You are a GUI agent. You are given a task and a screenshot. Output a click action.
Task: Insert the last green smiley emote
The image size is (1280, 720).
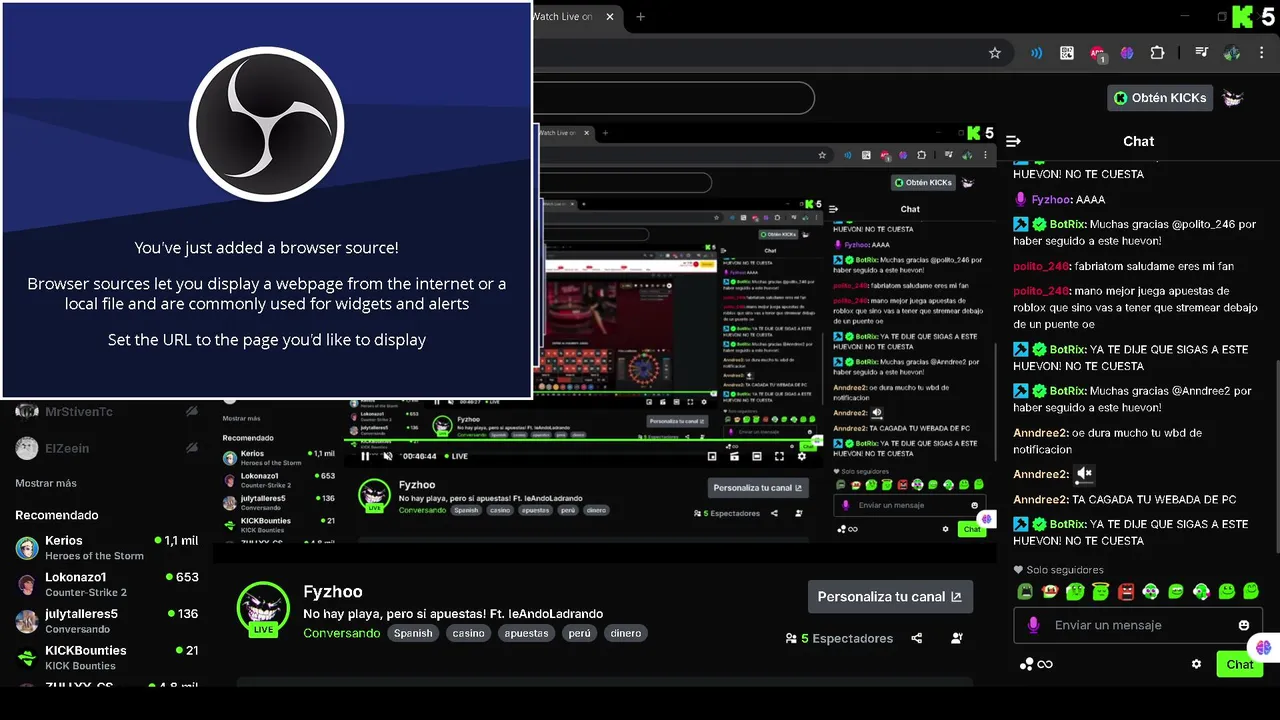tap(1251, 591)
